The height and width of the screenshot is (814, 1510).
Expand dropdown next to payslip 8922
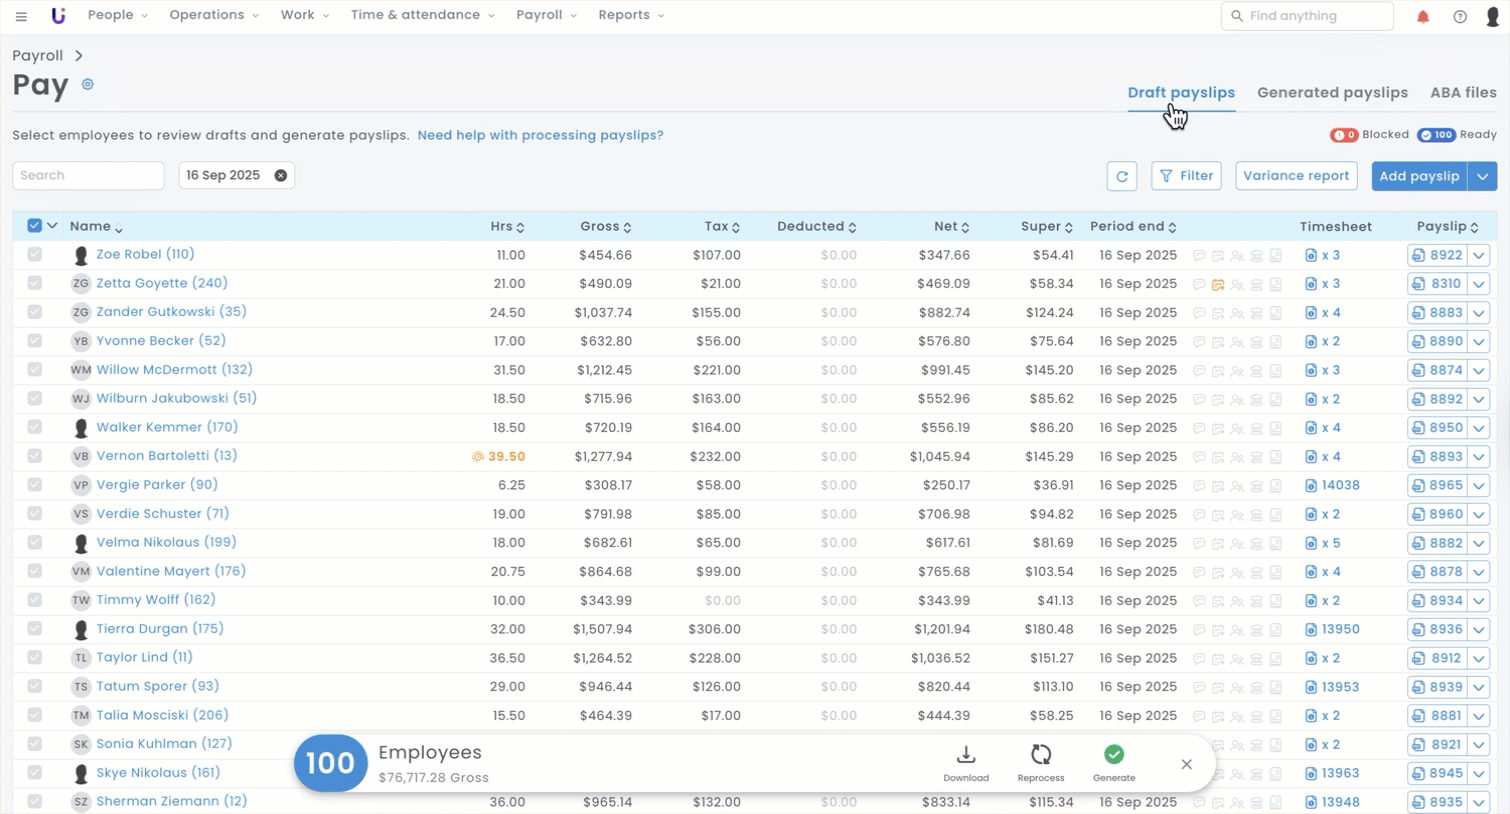point(1479,256)
